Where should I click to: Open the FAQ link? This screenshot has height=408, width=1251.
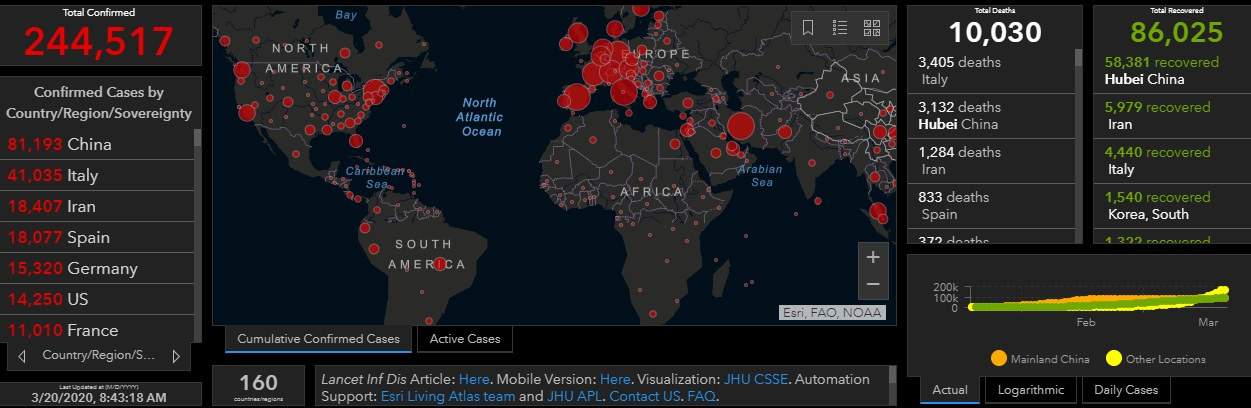701,397
